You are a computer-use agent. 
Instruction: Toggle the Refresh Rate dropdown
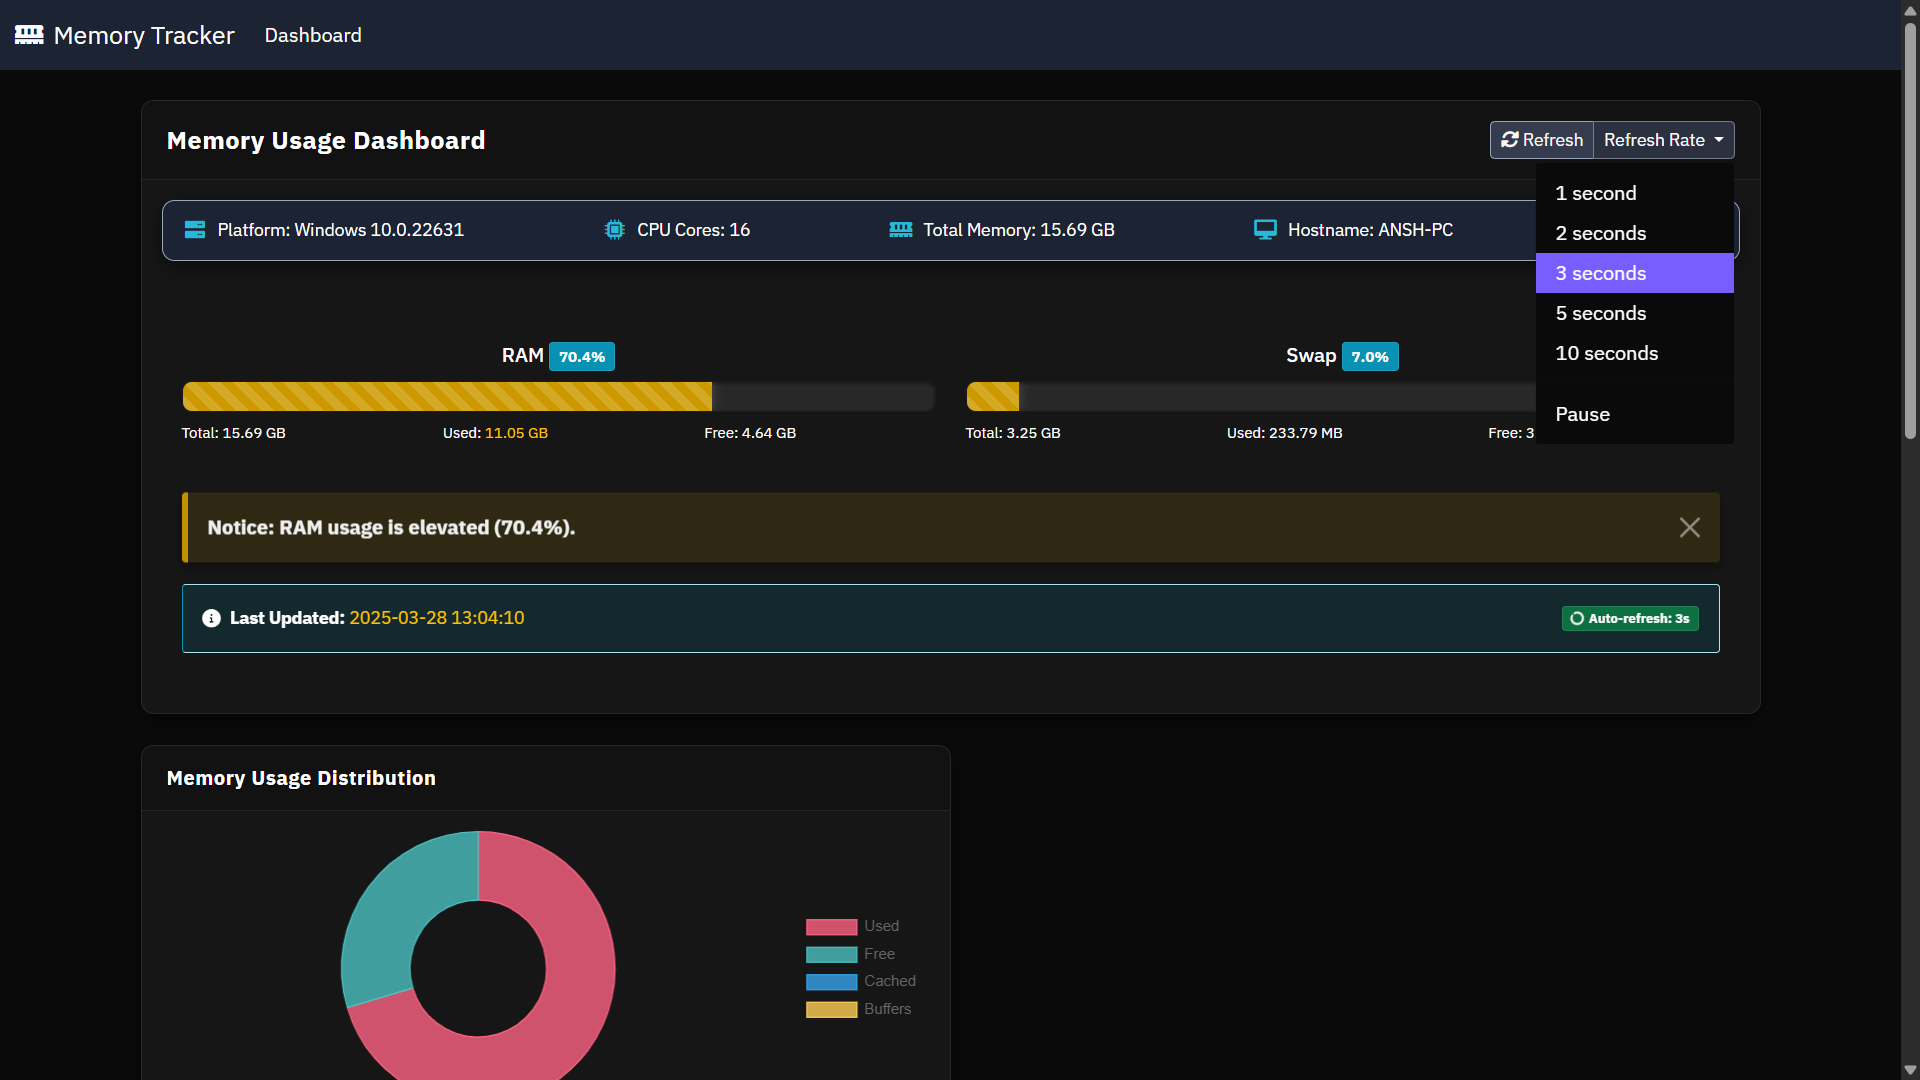[1664, 140]
